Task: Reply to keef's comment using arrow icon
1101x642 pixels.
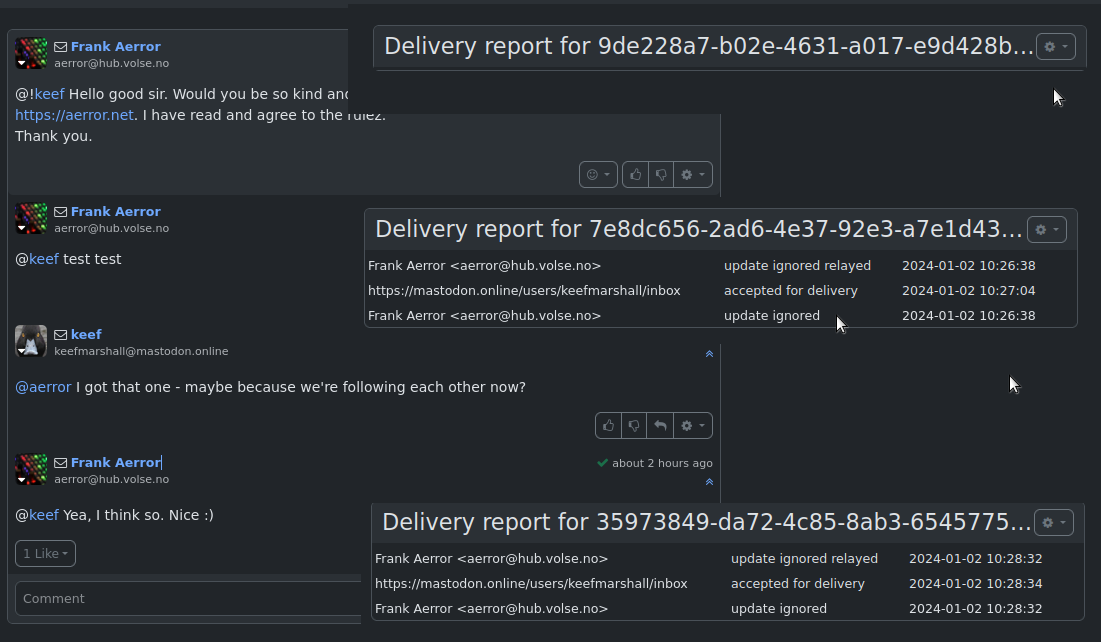Action: 660,426
